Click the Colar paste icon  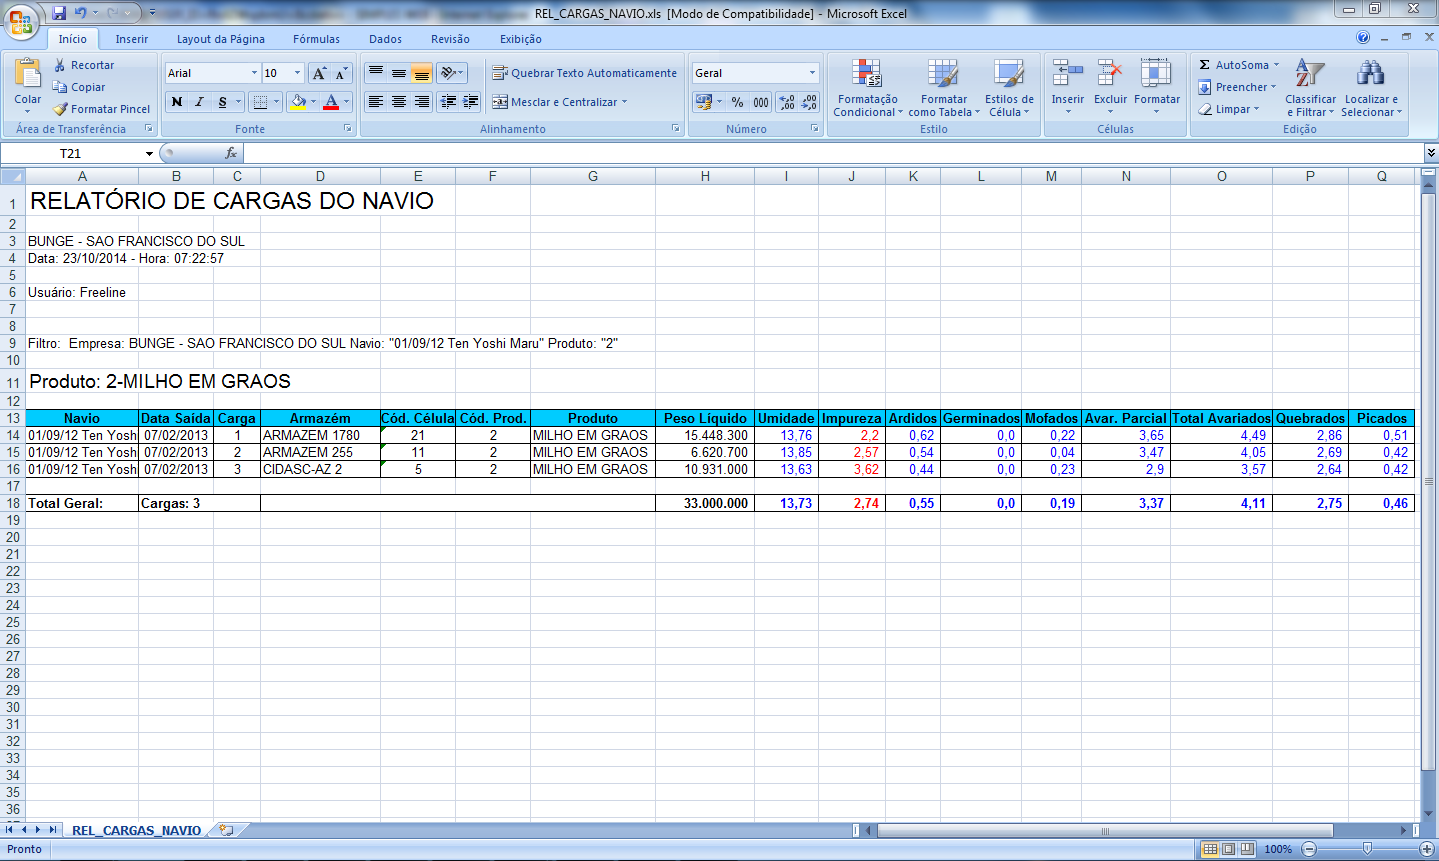(28, 75)
